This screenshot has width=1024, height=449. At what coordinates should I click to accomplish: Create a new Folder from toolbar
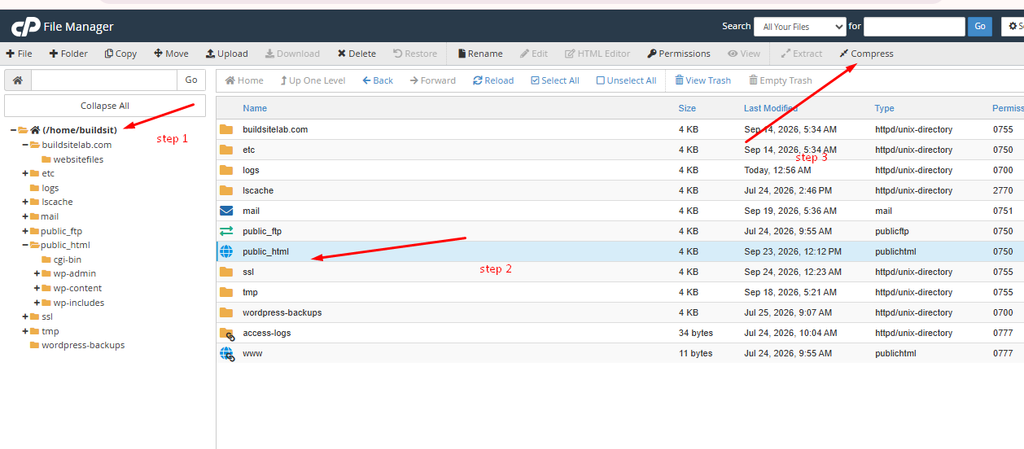(68, 54)
